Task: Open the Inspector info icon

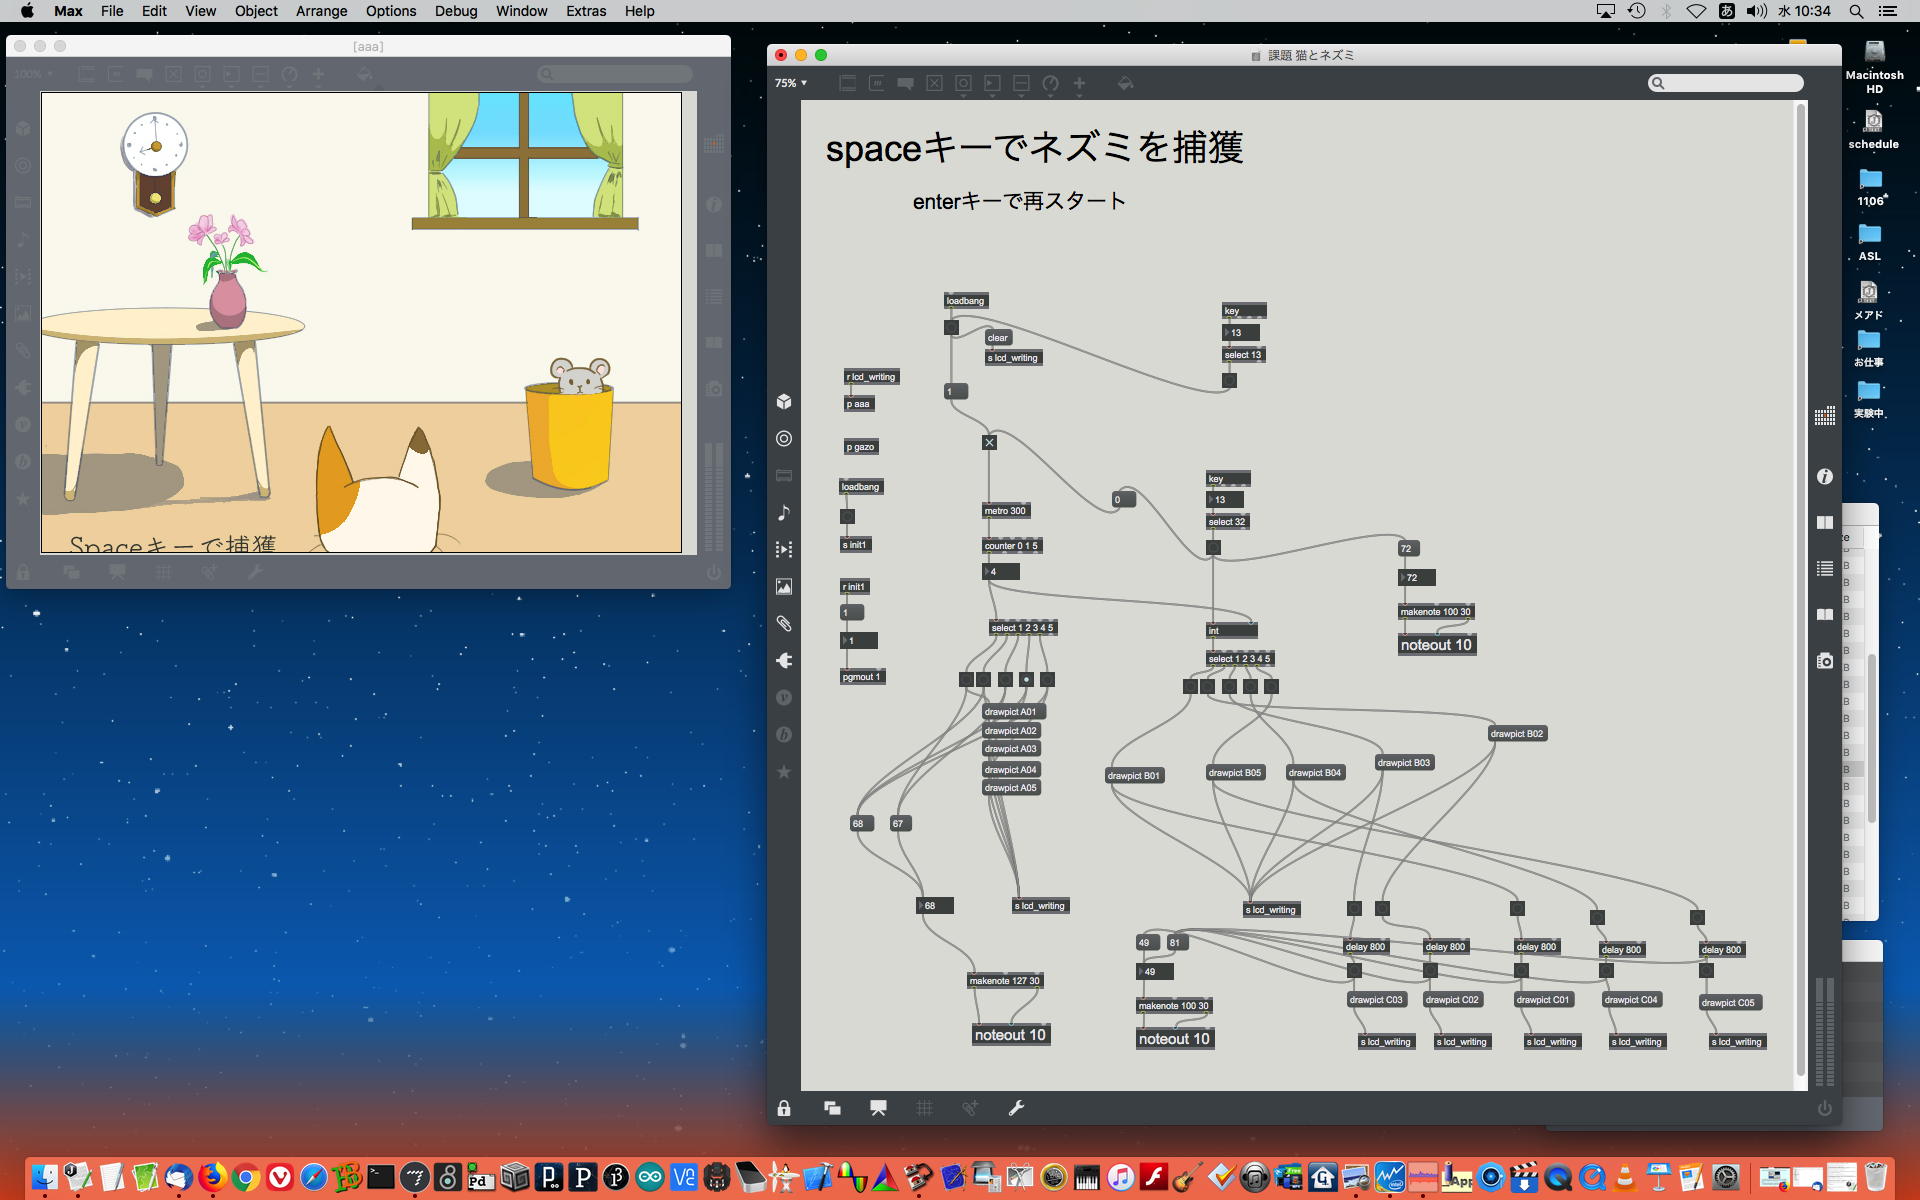Action: (1825, 477)
